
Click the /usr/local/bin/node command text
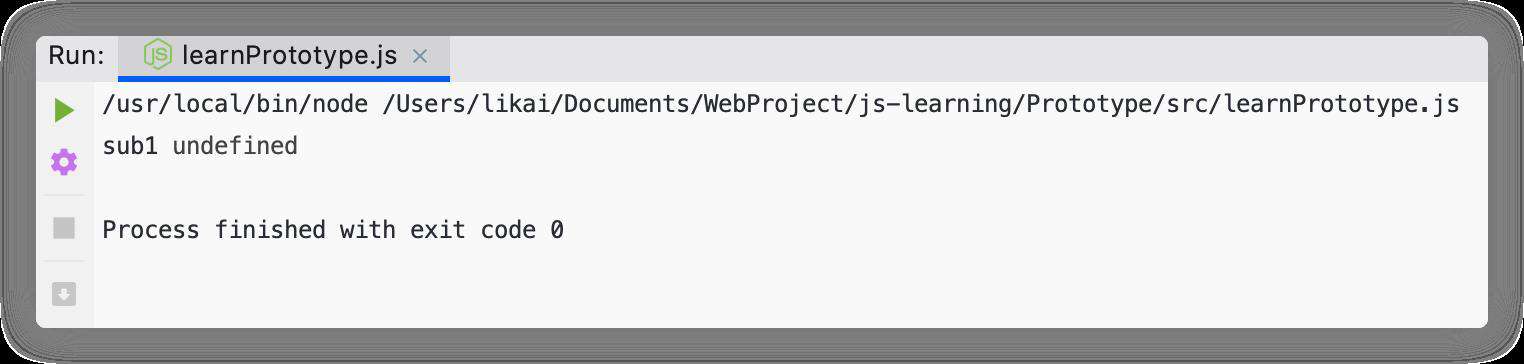(236, 104)
